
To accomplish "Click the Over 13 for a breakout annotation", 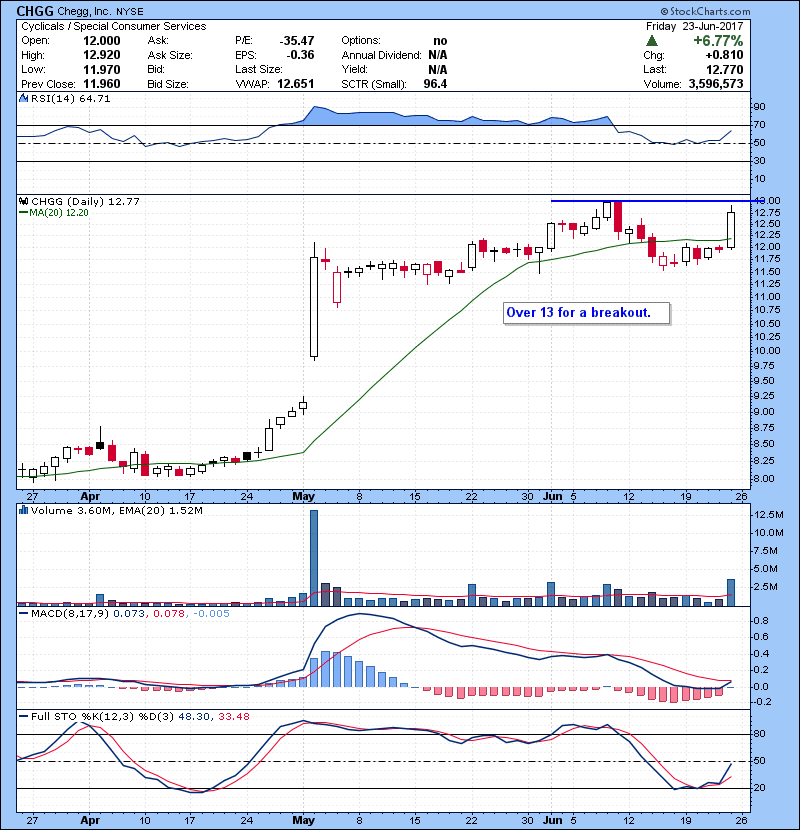I will [586, 313].
